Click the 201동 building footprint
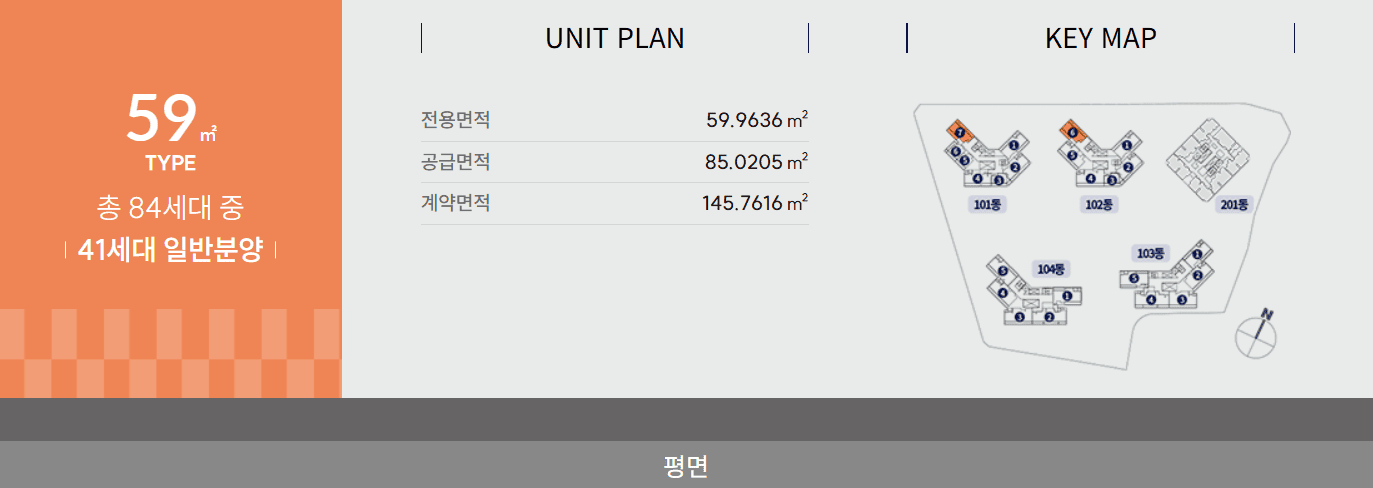This screenshot has width=1373, height=488. [1207, 155]
